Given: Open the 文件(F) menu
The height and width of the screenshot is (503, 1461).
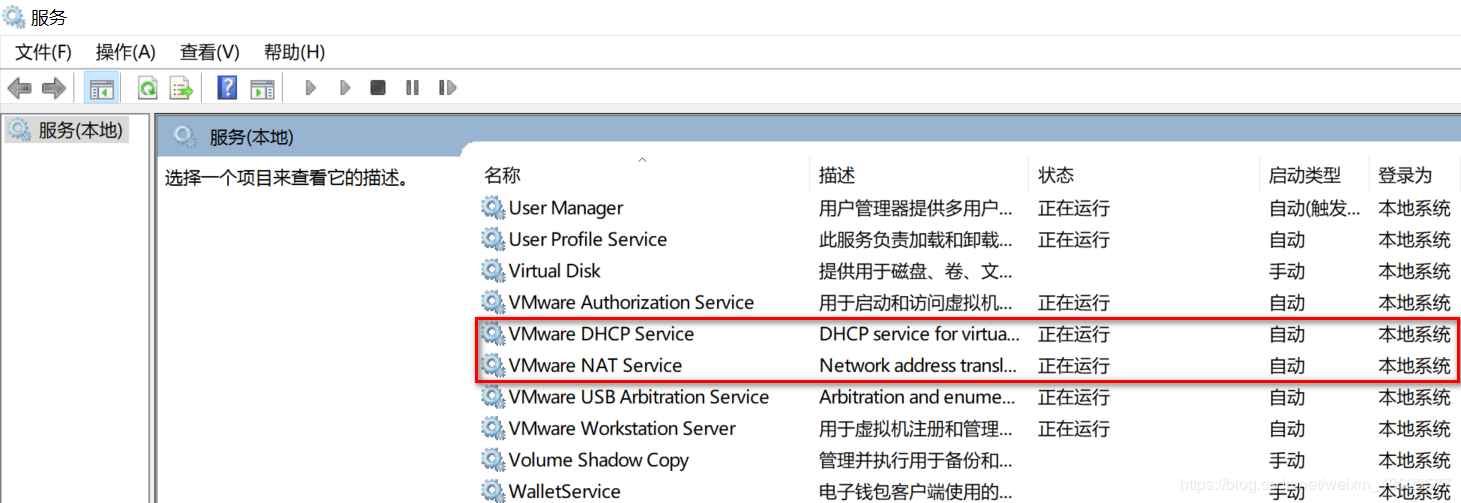Looking at the screenshot, I should point(43,52).
